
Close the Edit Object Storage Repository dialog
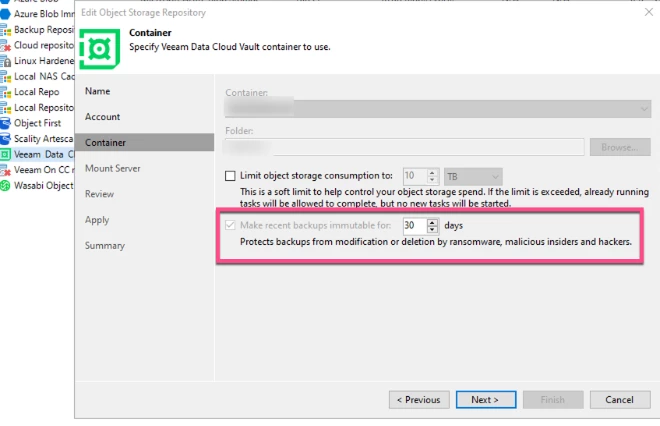[x=649, y=12]
